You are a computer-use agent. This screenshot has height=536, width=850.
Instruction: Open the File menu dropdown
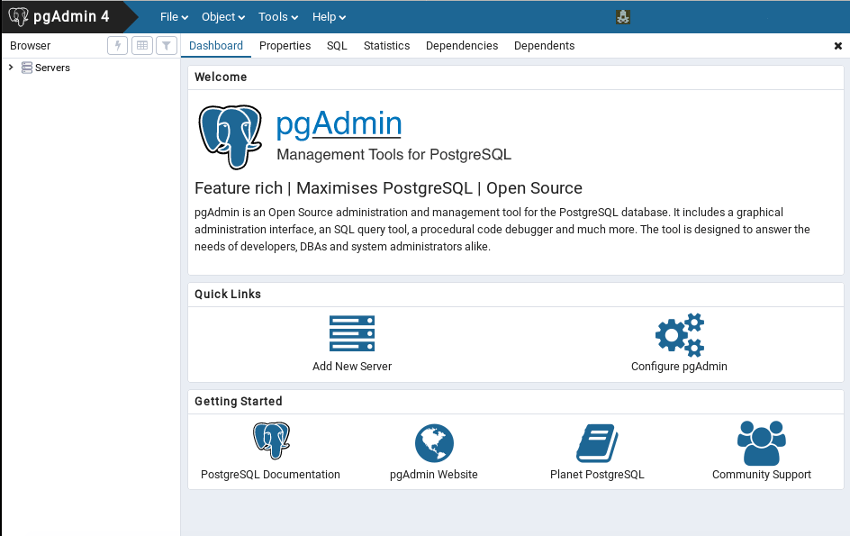(174, 17)
